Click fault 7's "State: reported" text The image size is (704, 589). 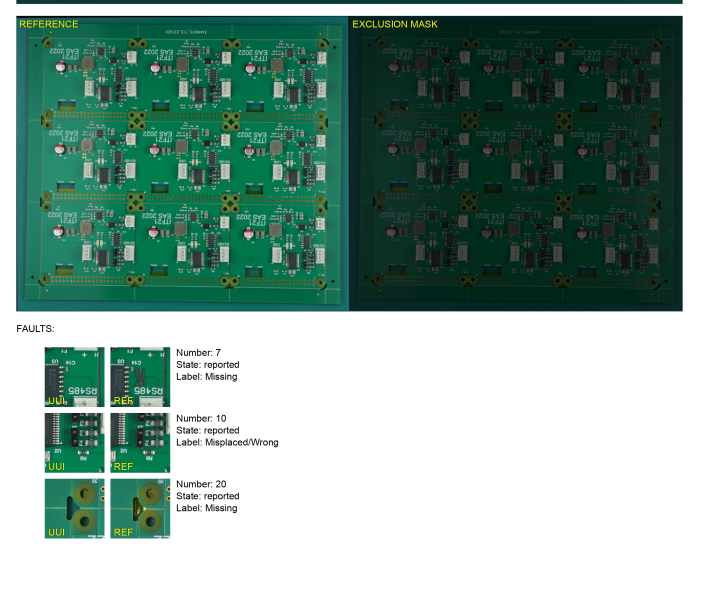(207, 365)
